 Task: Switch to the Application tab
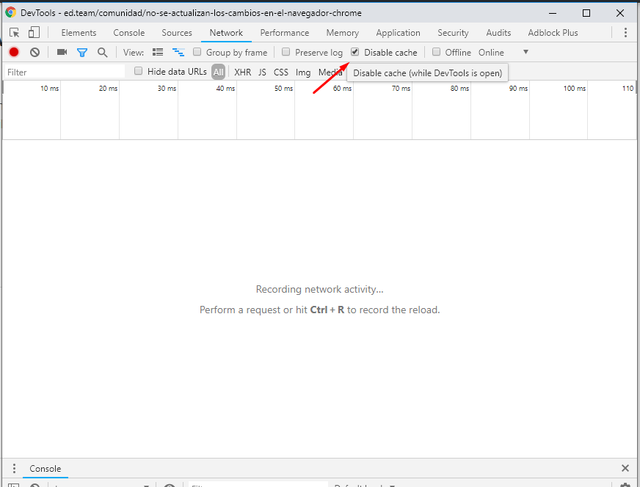point(398,33)
